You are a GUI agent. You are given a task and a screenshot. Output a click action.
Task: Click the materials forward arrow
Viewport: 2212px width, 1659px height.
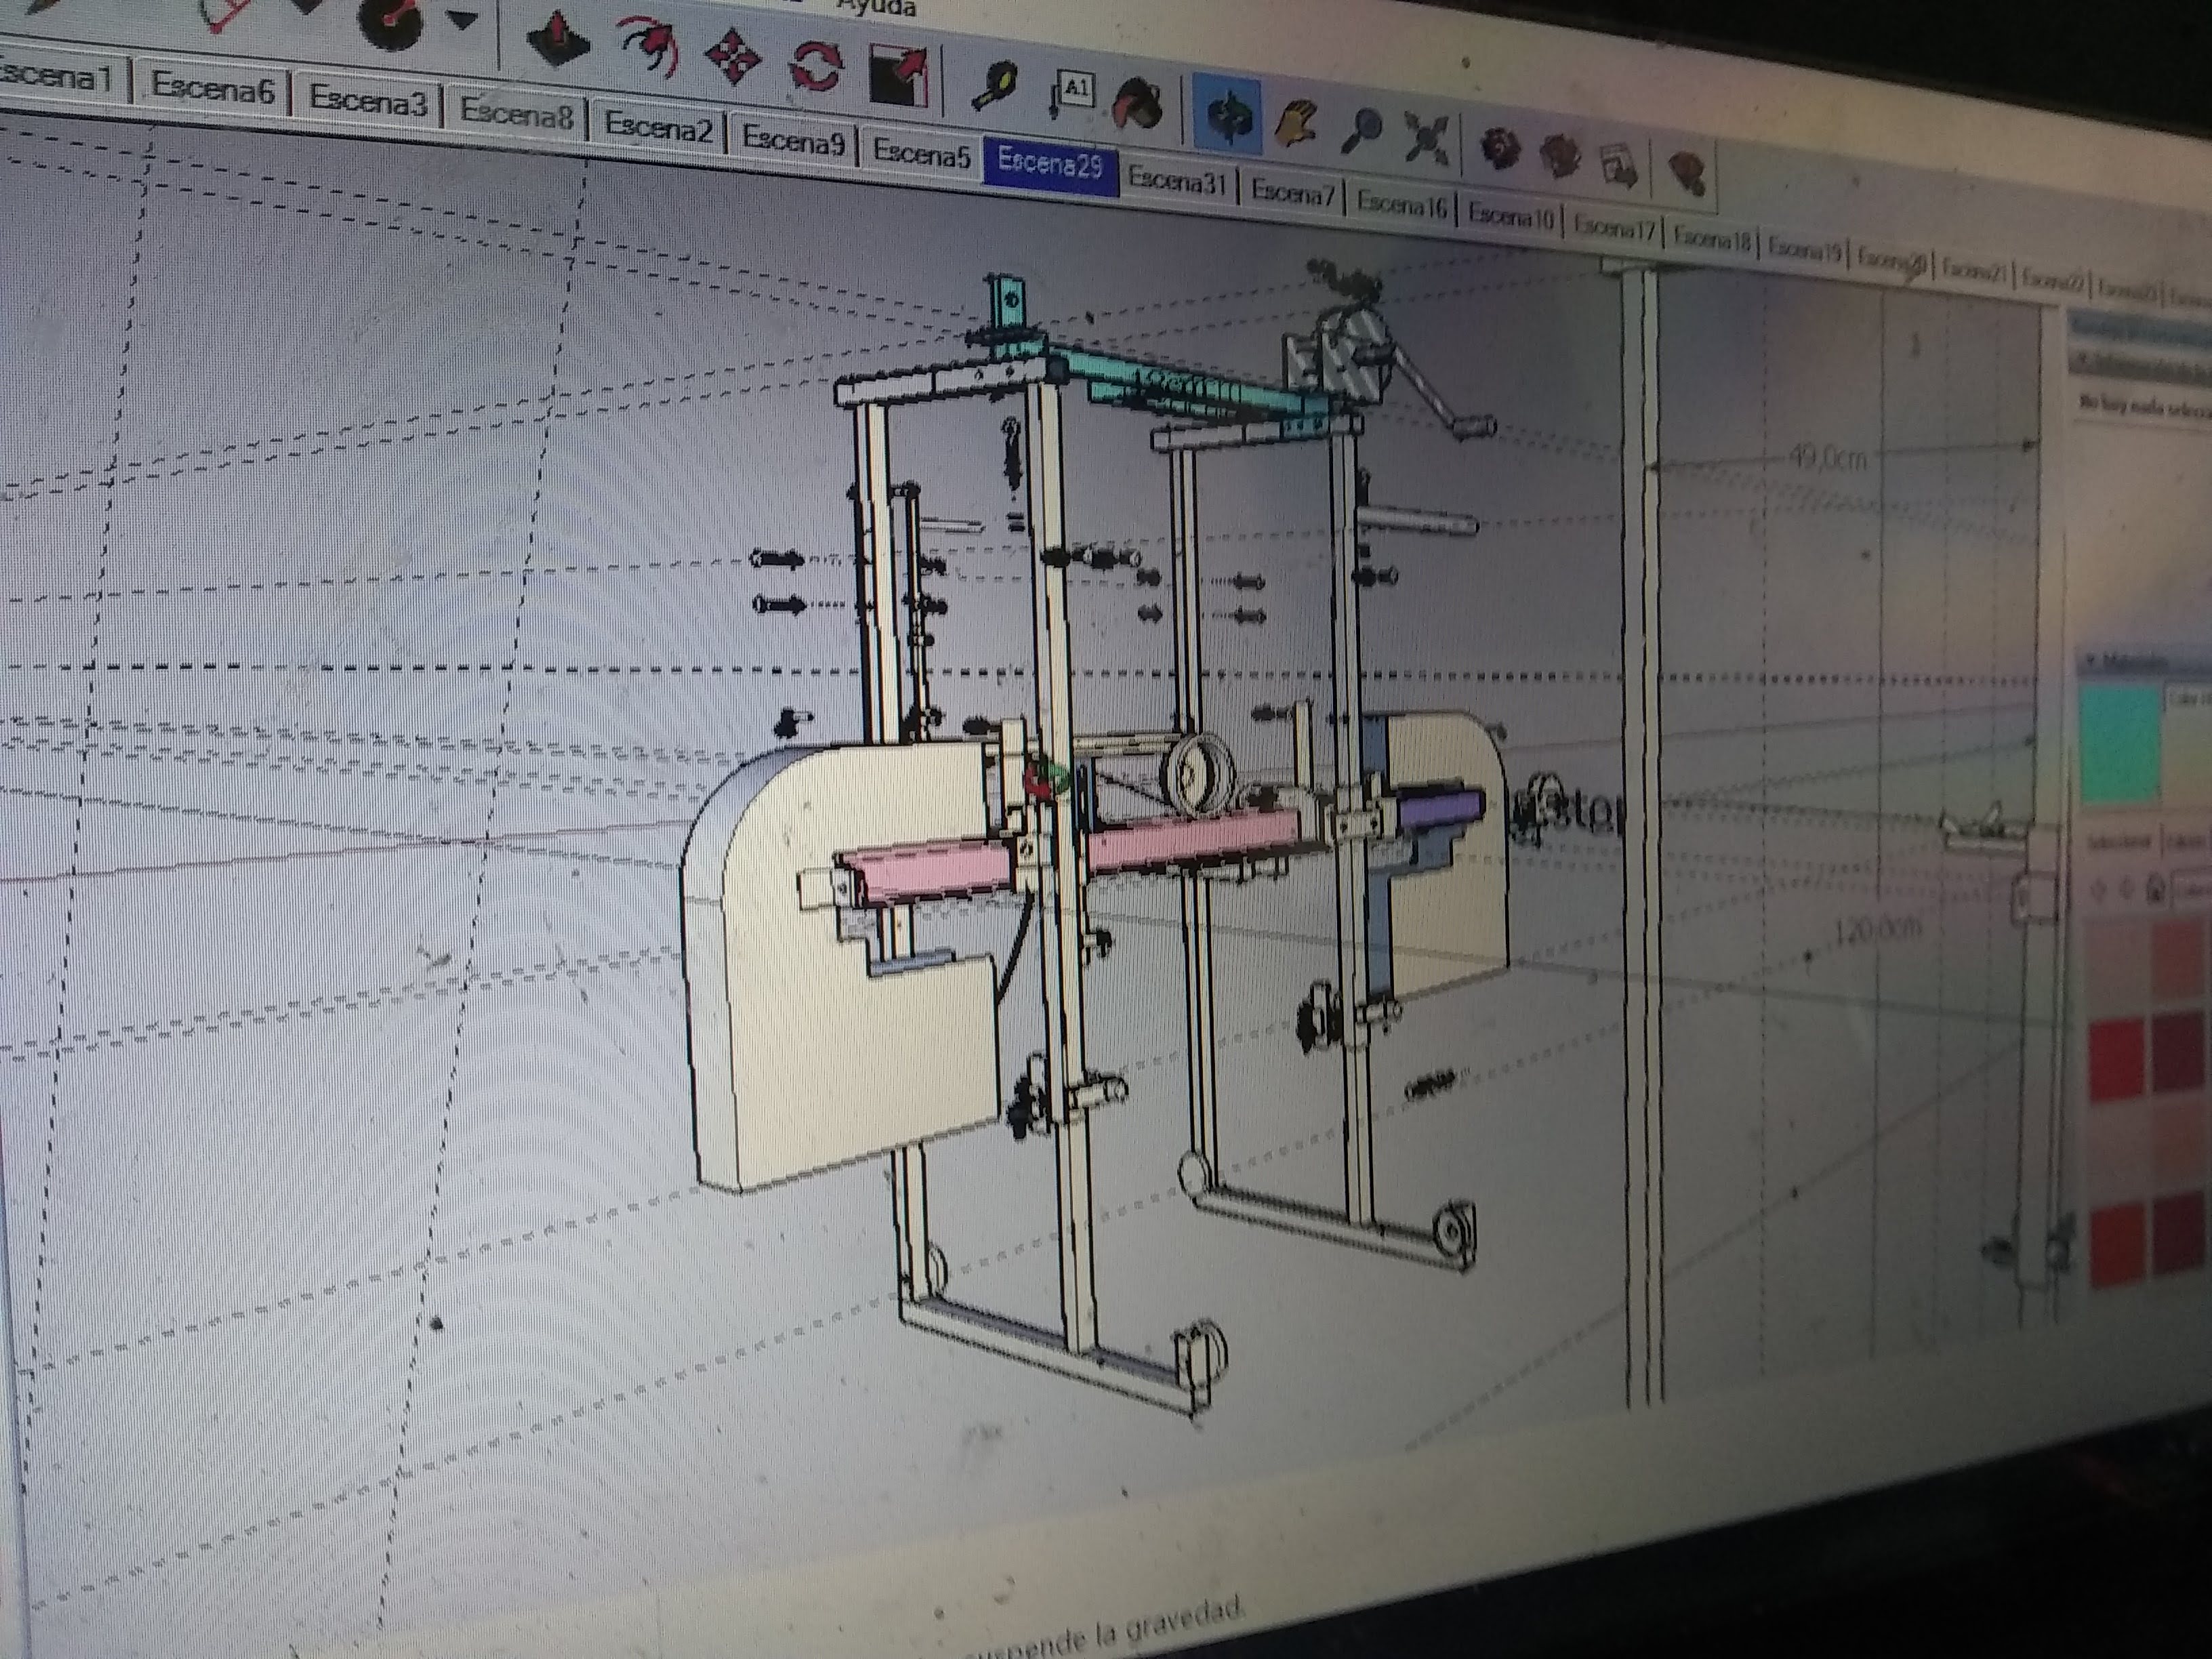(x=2127, y=887)
